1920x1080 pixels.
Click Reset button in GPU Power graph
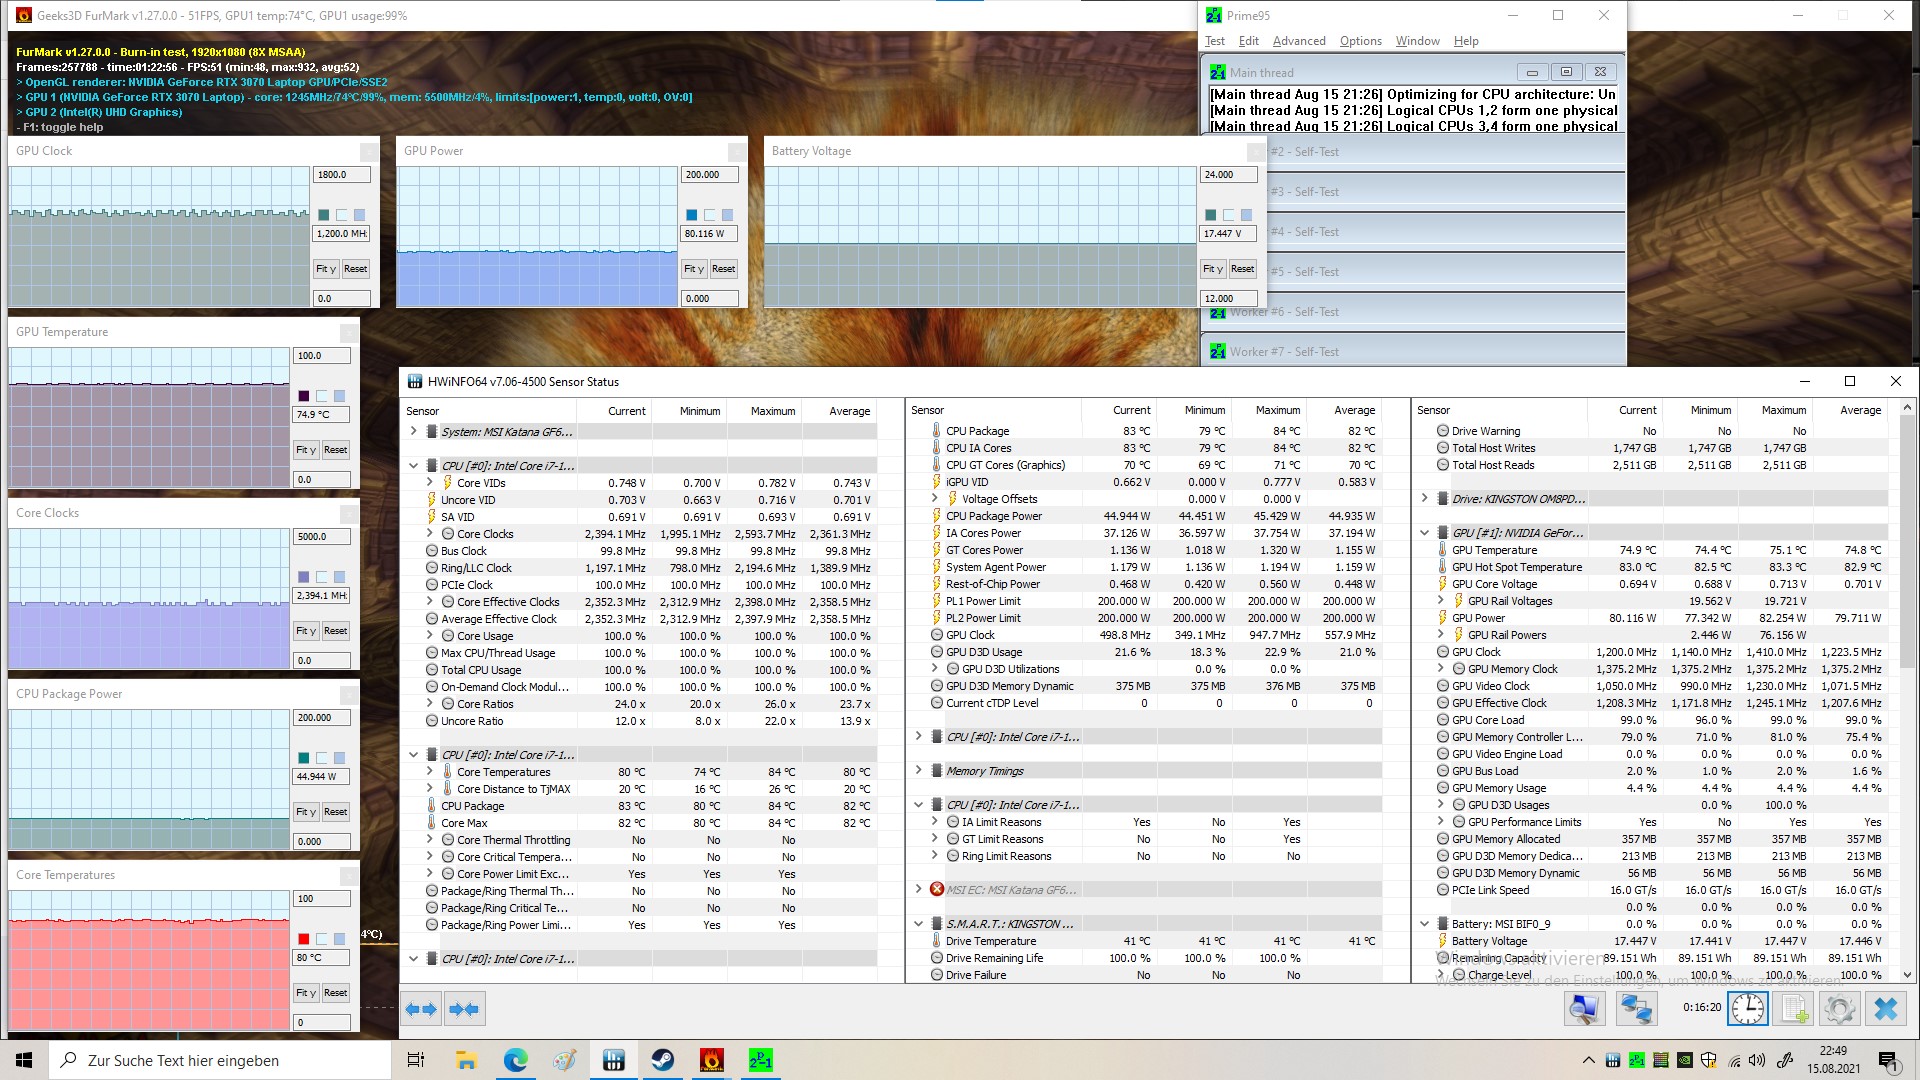click(723, 269)
